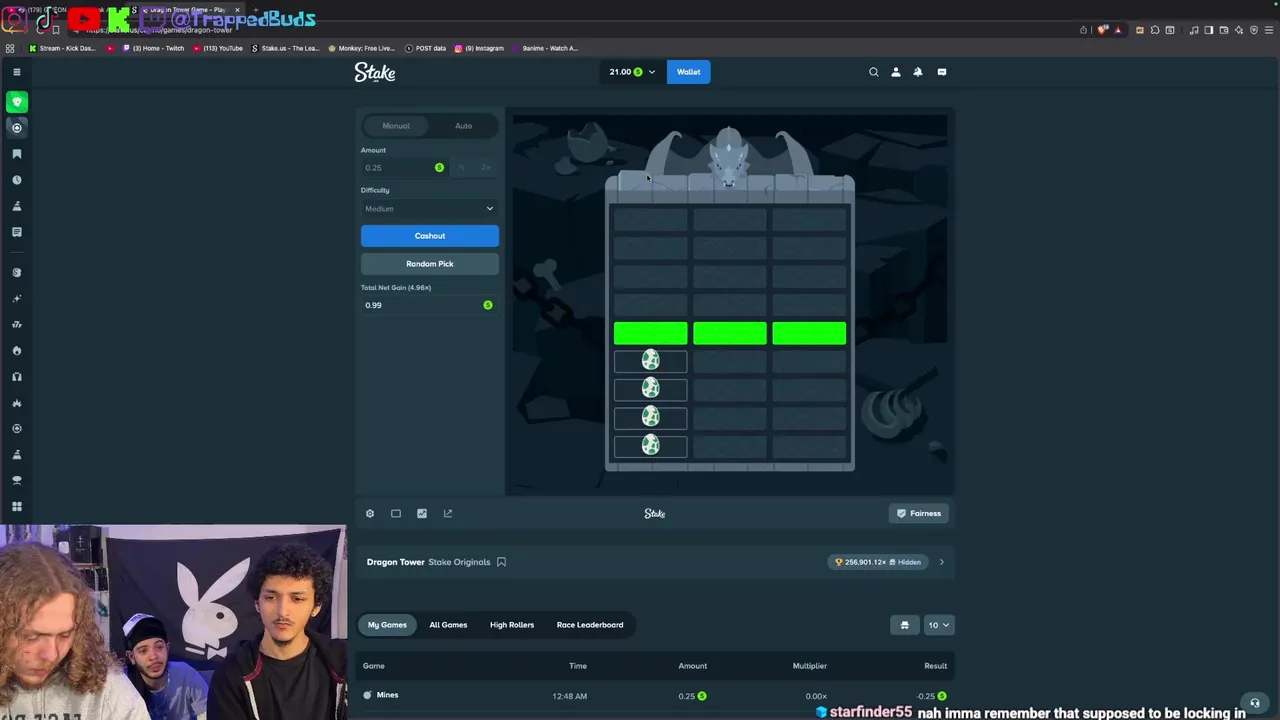
Task: Open the browser music note icon
Action: click(x=1195, y=30)
